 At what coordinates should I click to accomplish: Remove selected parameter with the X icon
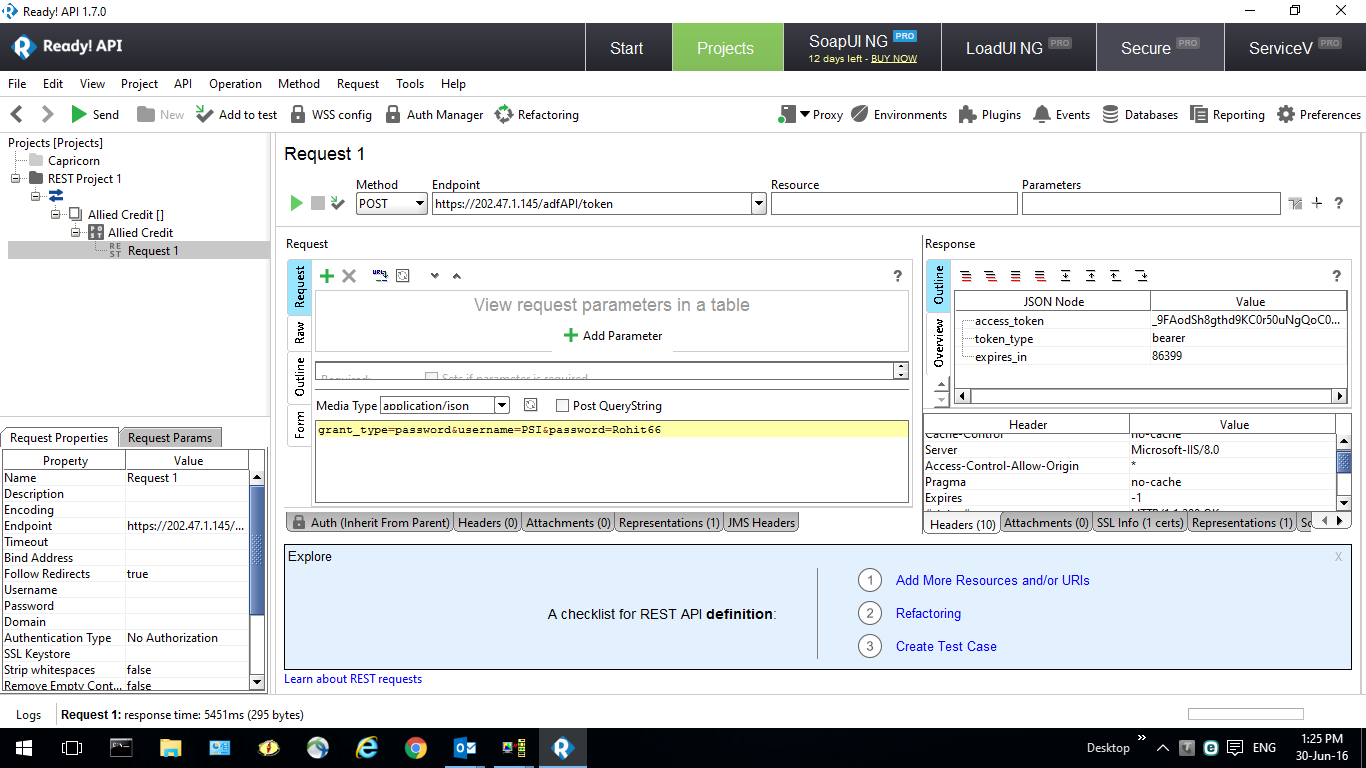point(349,276)
